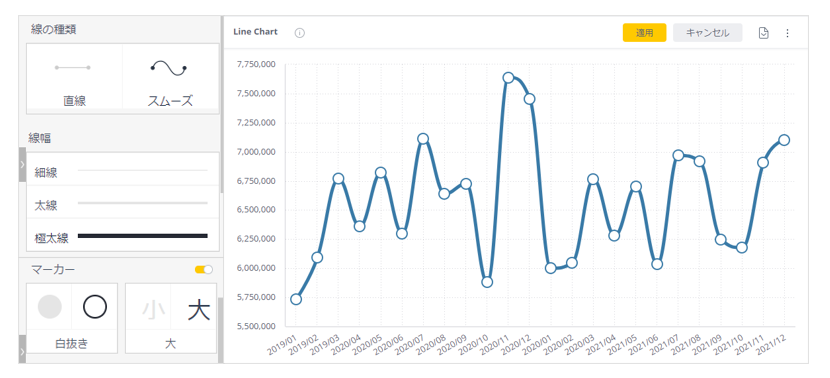The width and height of the screenshot is (830, 378).
Task: Click the first data point above 2019/01
Action: (296, 299)
